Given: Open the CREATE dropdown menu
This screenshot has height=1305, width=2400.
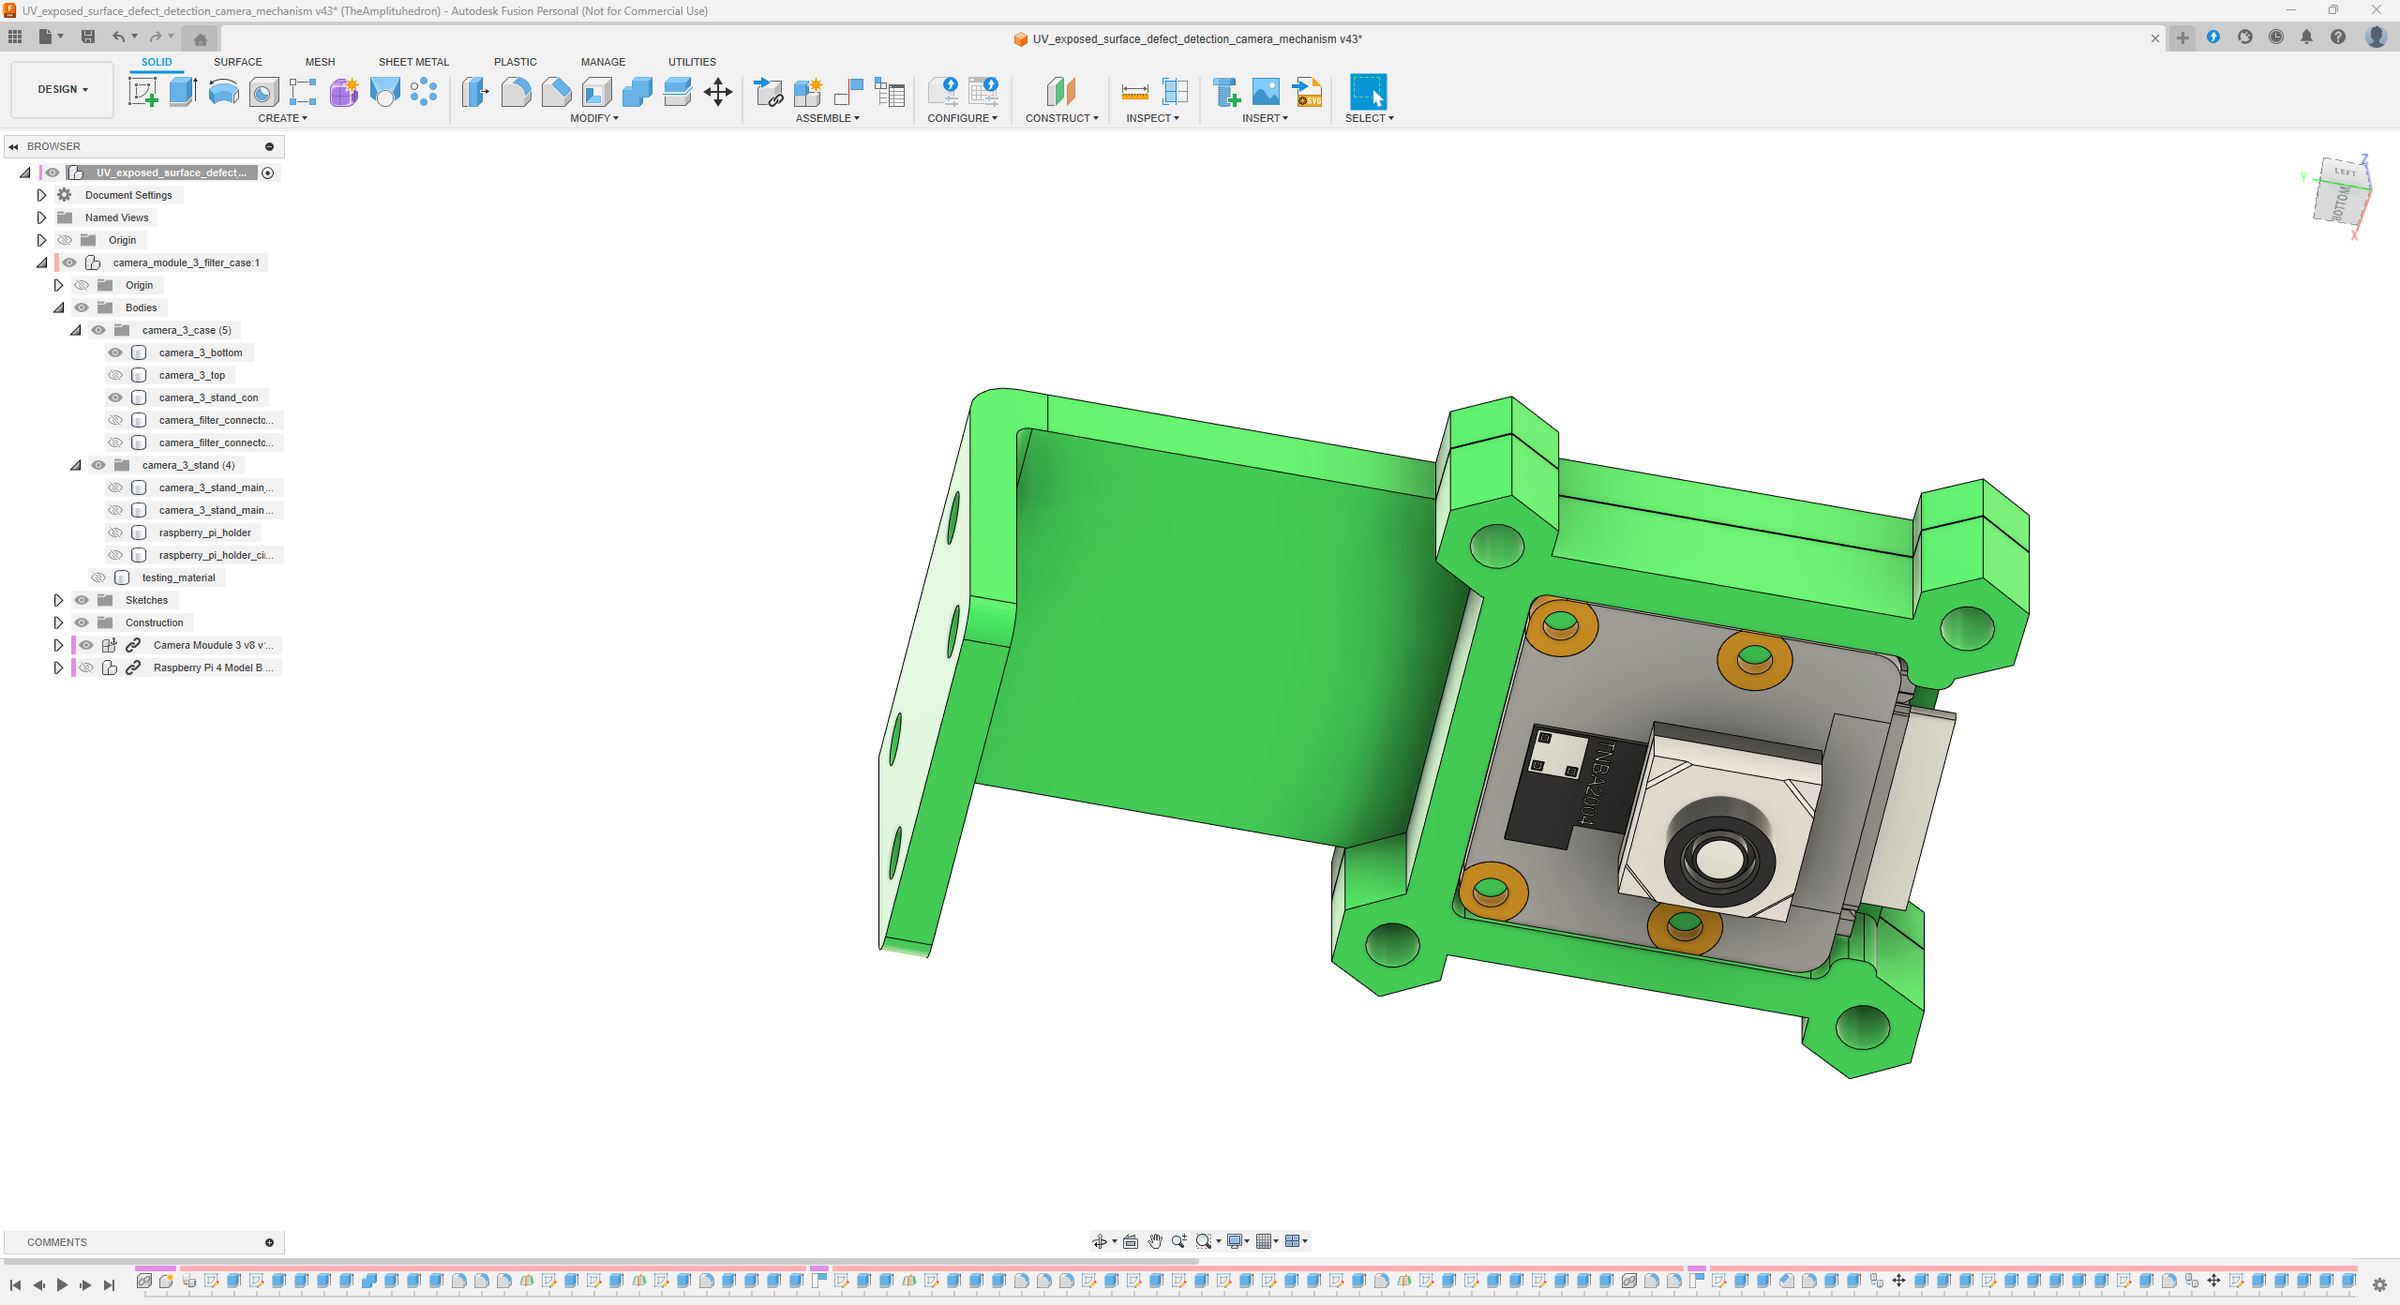Looking at the screenshot, I should point(283,118).
